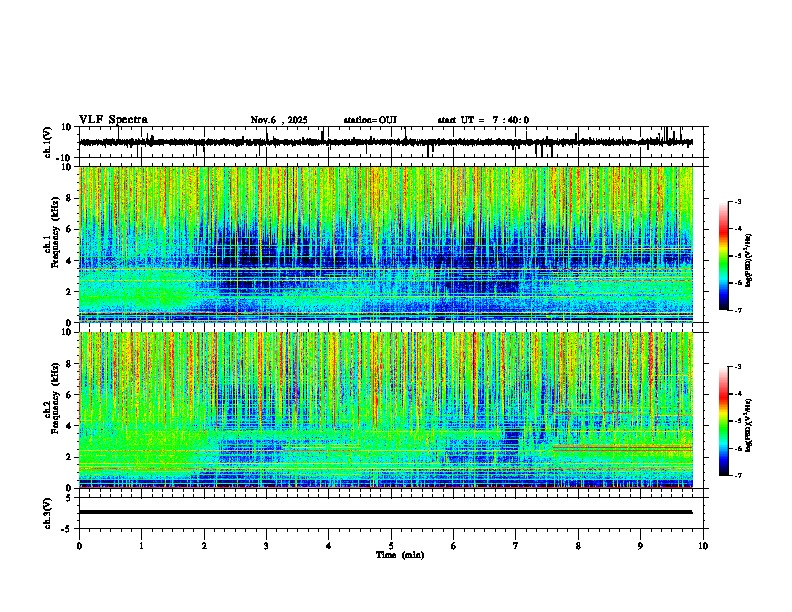792x612 pixels.
Task: Click the 'VLF Spectra' title text
Action: pyautogui.click(x=113, y=120)
